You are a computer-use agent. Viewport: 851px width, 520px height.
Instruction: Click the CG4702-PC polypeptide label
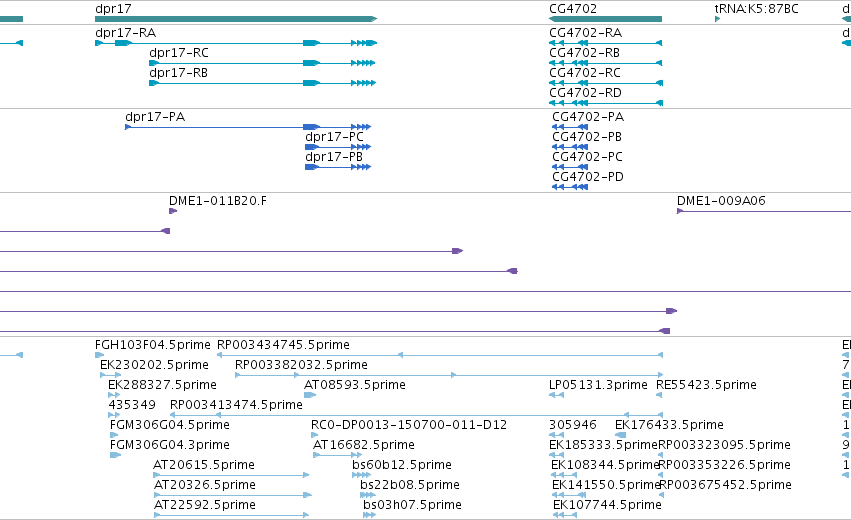(x=587, y=157)
